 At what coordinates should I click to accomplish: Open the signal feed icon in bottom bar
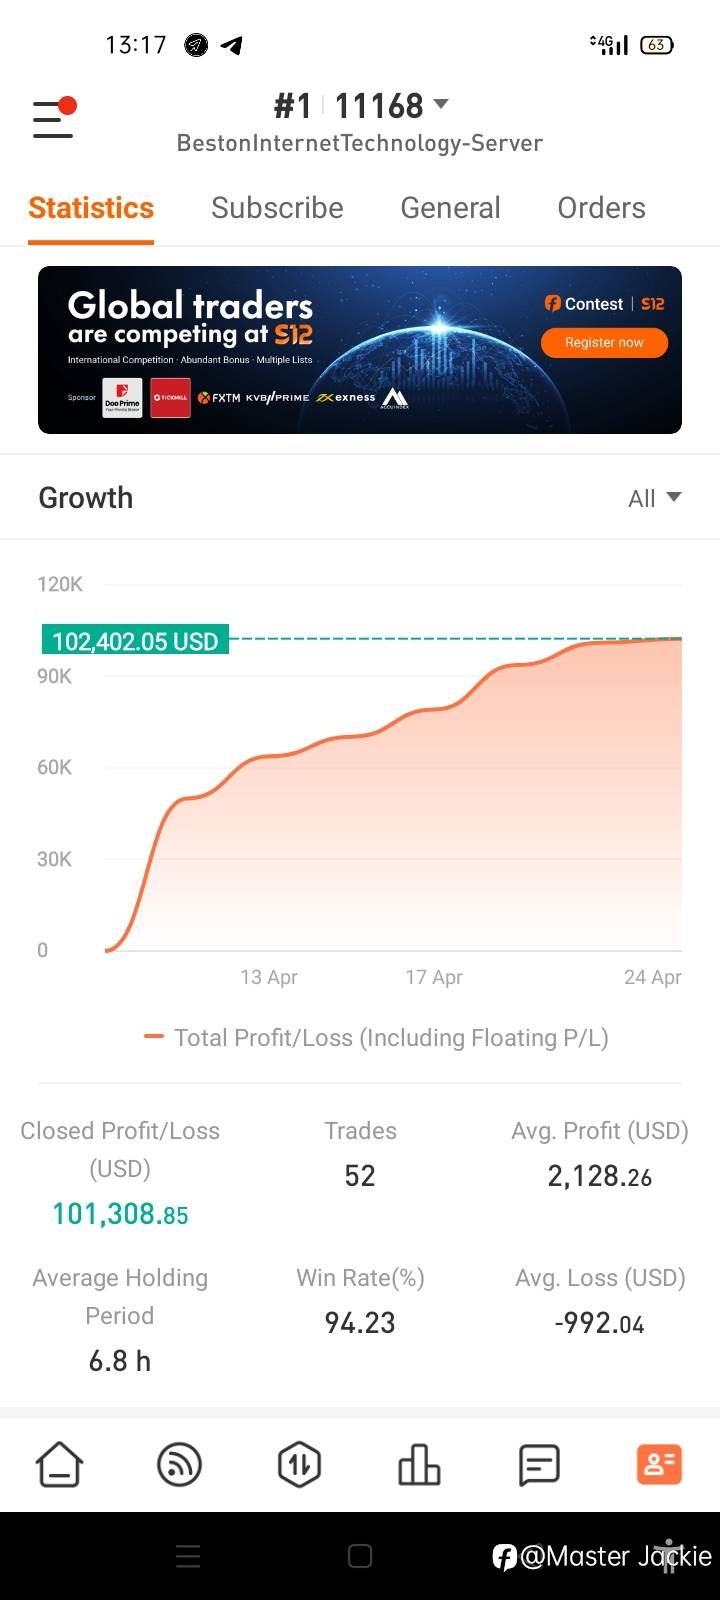(x=180, y=1465)
